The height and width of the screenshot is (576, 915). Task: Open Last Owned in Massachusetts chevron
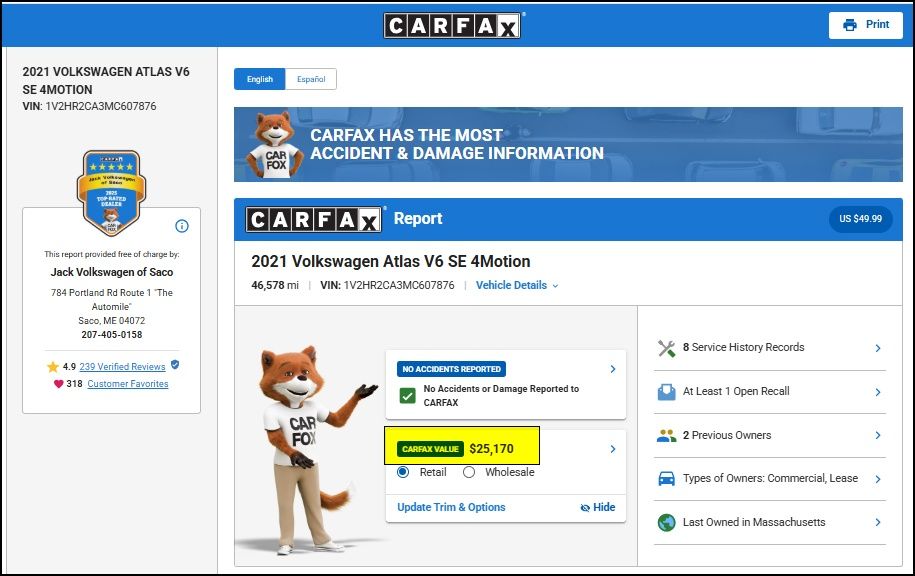pyautogui.click(x=878, y=522)
